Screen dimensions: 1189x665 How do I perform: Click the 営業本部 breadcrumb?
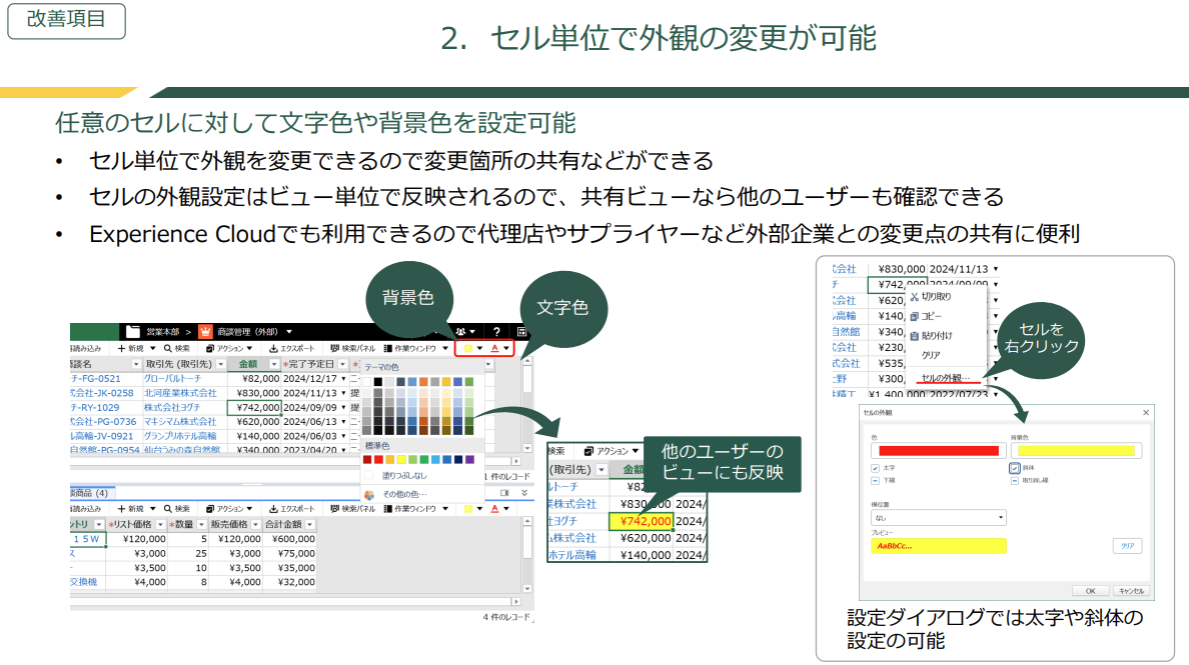(x=163, y=331)
